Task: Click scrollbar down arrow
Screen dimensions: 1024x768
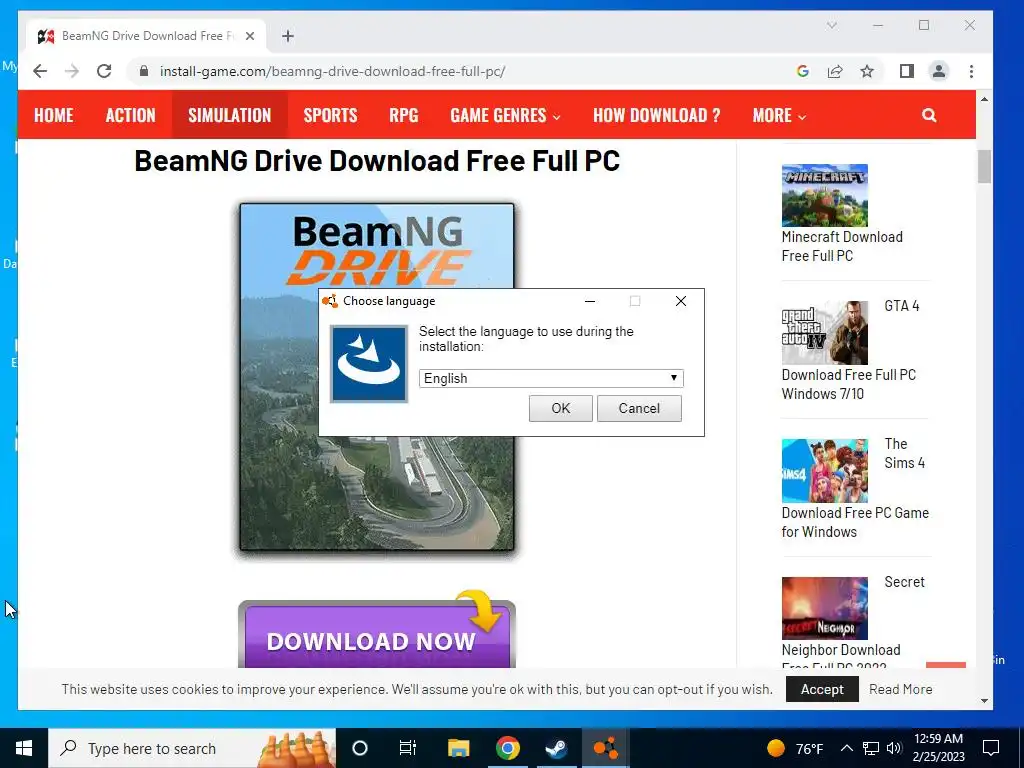Action: click(984, 701)
